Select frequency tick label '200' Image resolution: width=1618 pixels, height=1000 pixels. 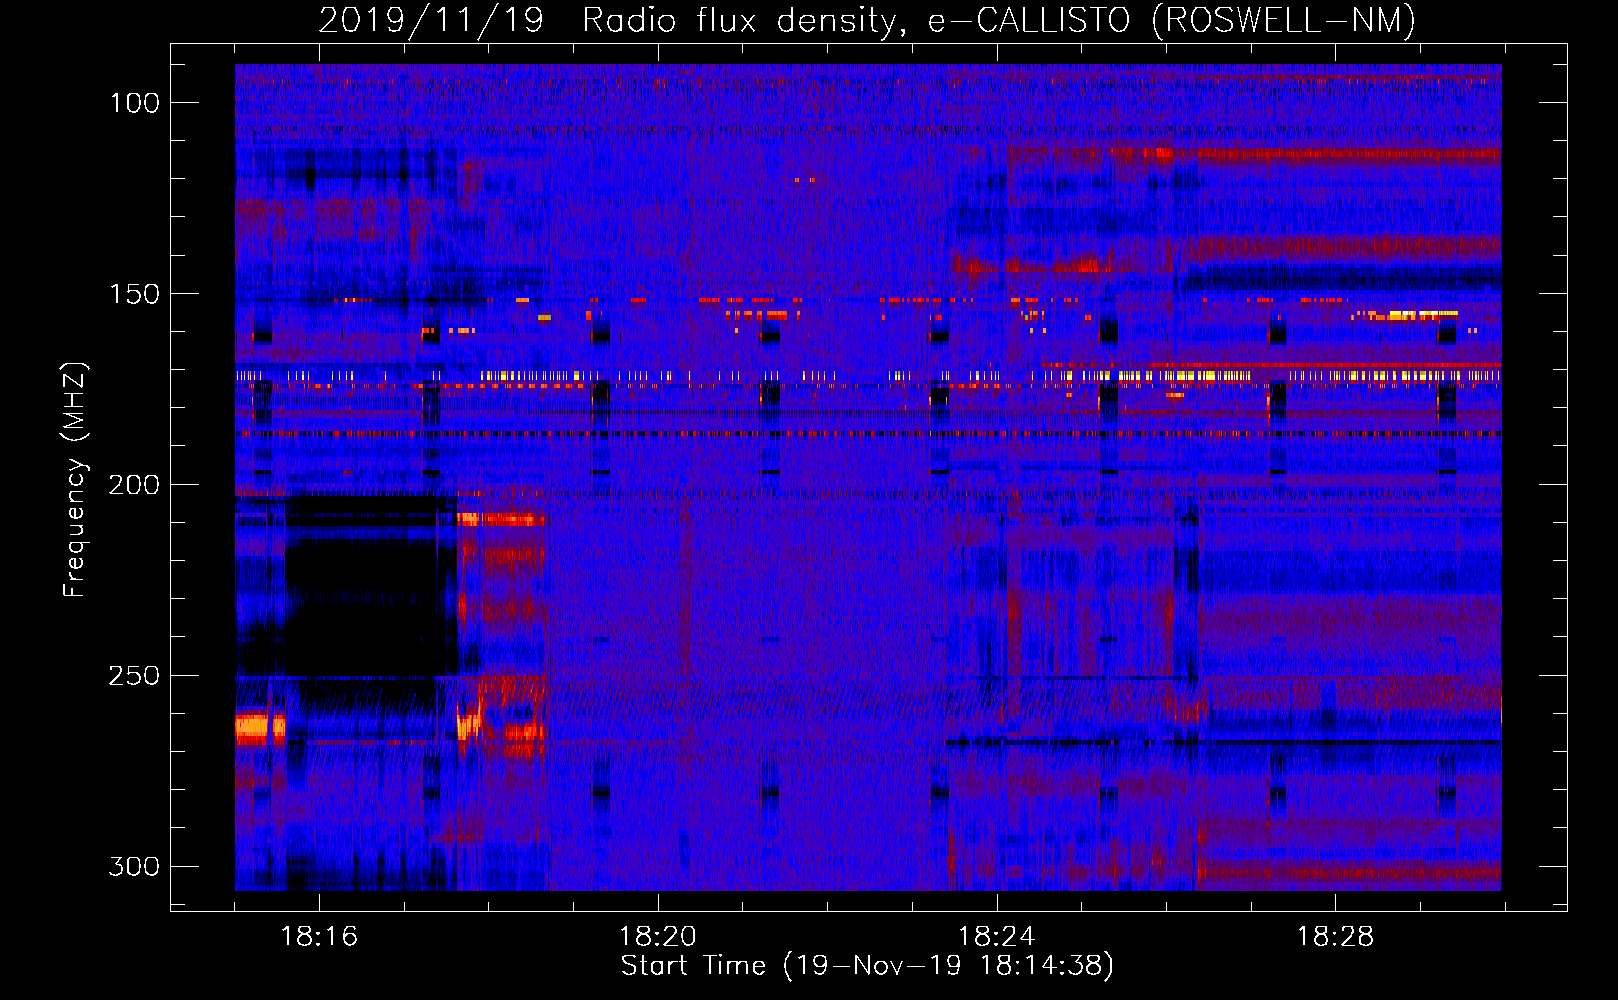point(135,485)
